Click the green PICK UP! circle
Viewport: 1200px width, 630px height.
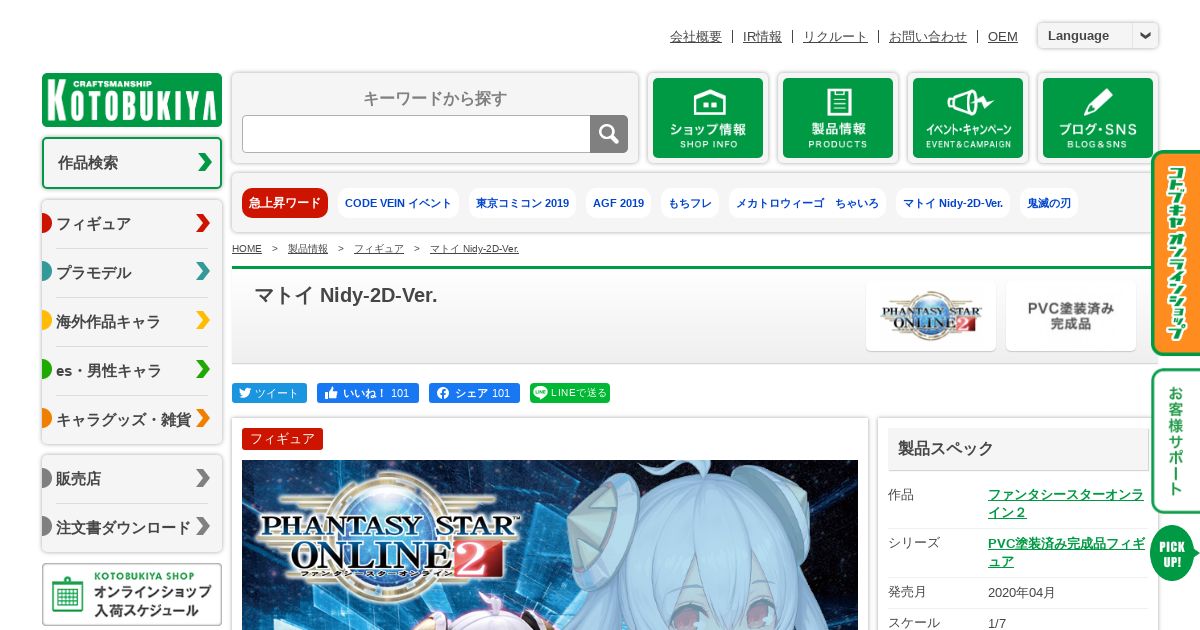(1173, 553)
